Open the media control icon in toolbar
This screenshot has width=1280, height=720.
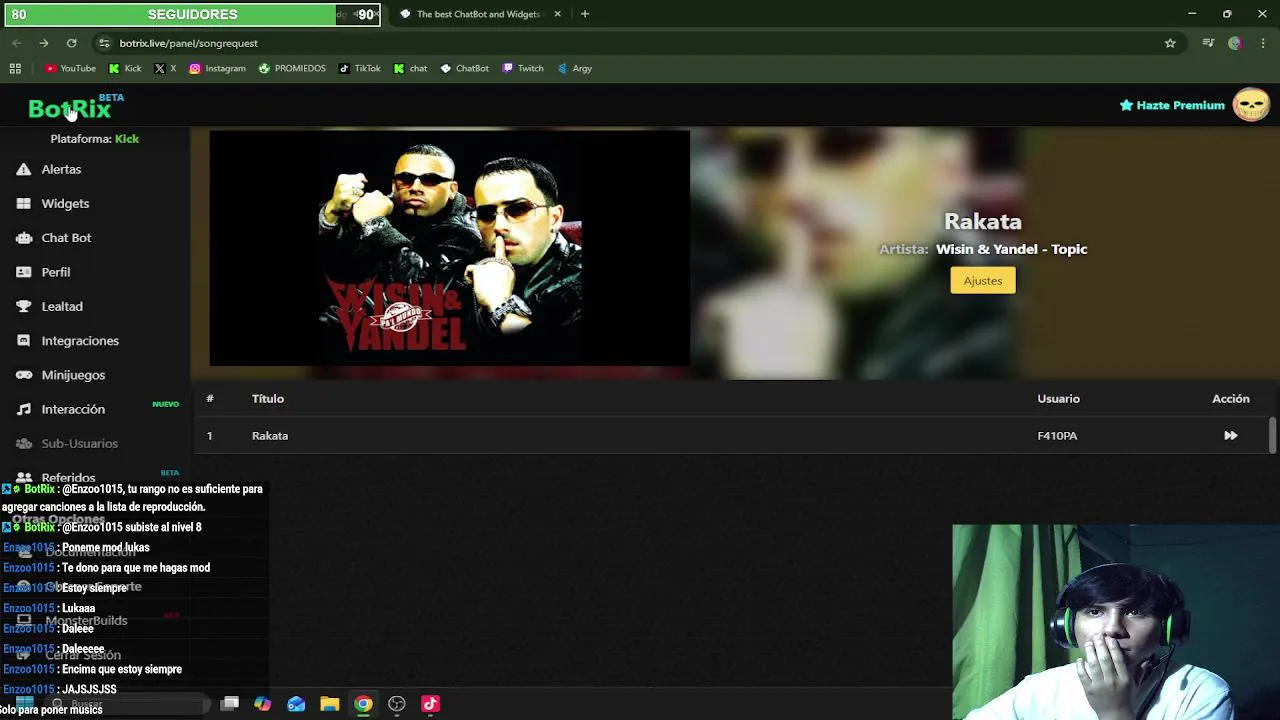coord(1208,43)
